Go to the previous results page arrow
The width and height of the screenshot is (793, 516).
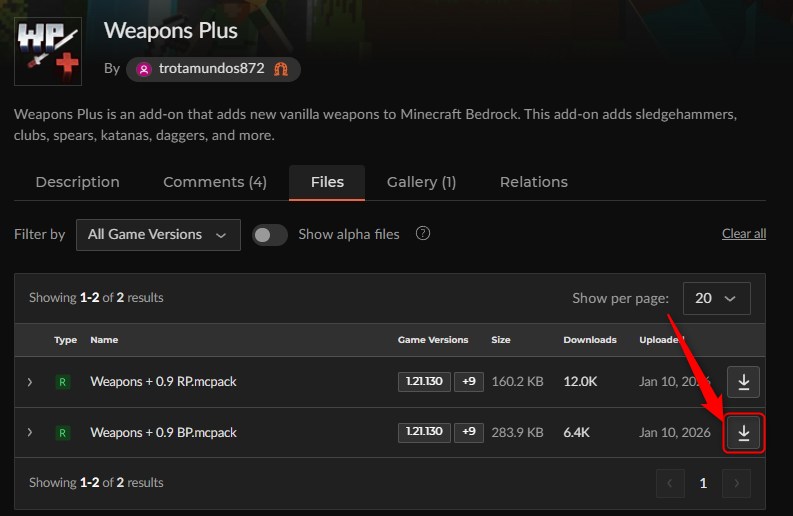(670, 484)
